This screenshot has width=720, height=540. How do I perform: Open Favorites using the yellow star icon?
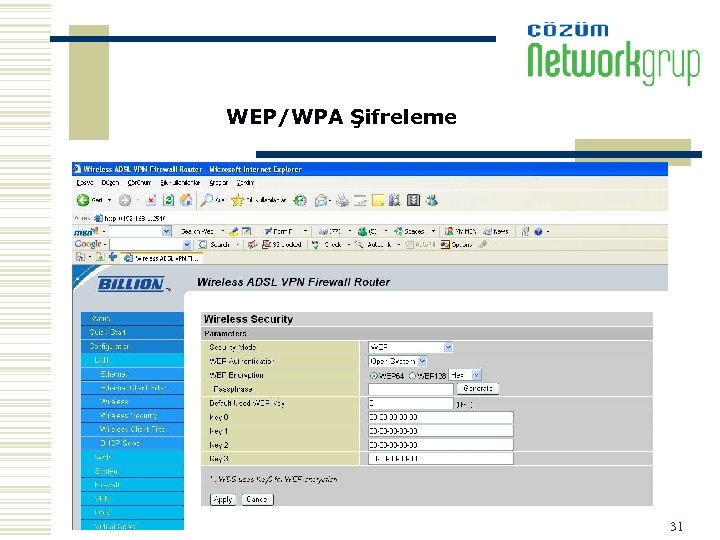[x=237, y=200]
